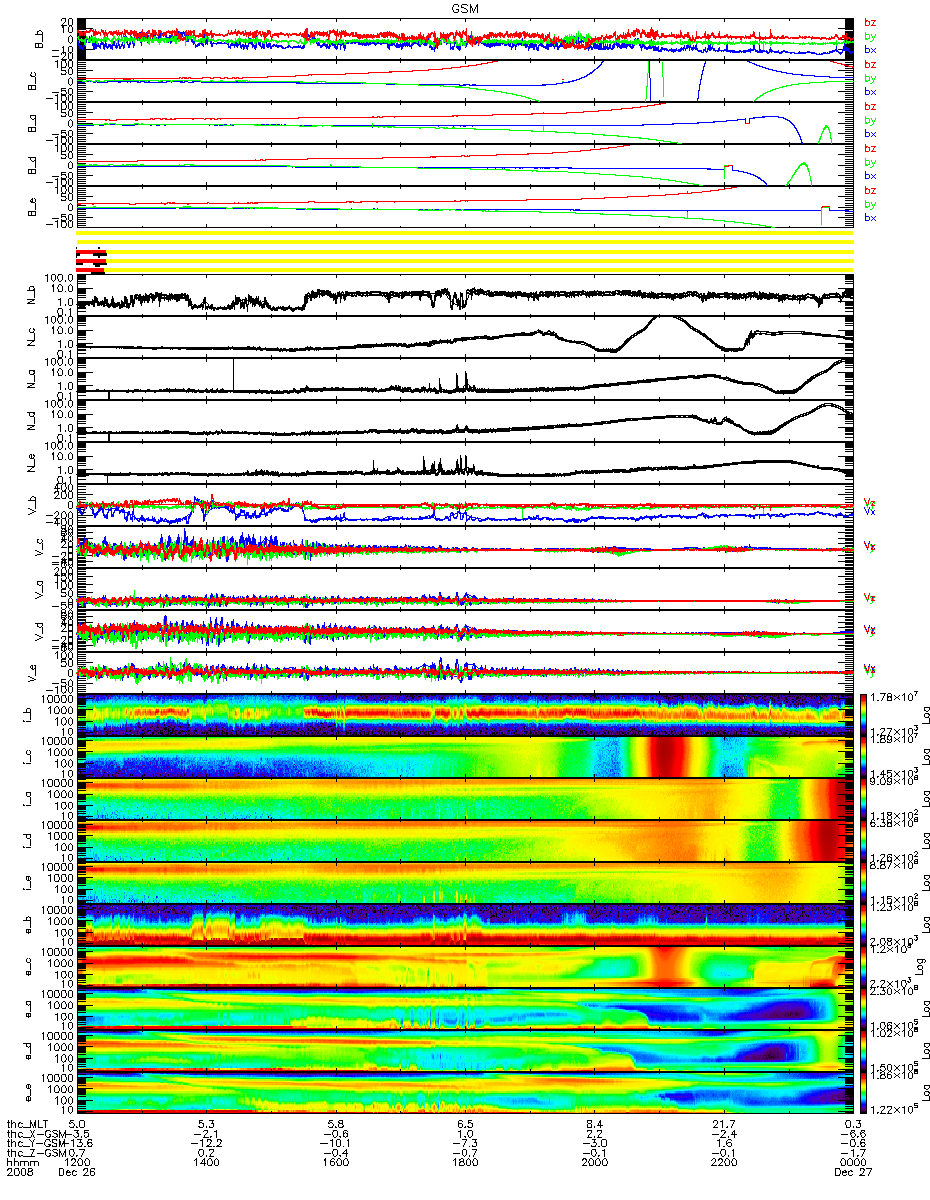Click the vertical spike in N_a panel
This screenshot has width=930, height=1200.
tap(233, 374)
